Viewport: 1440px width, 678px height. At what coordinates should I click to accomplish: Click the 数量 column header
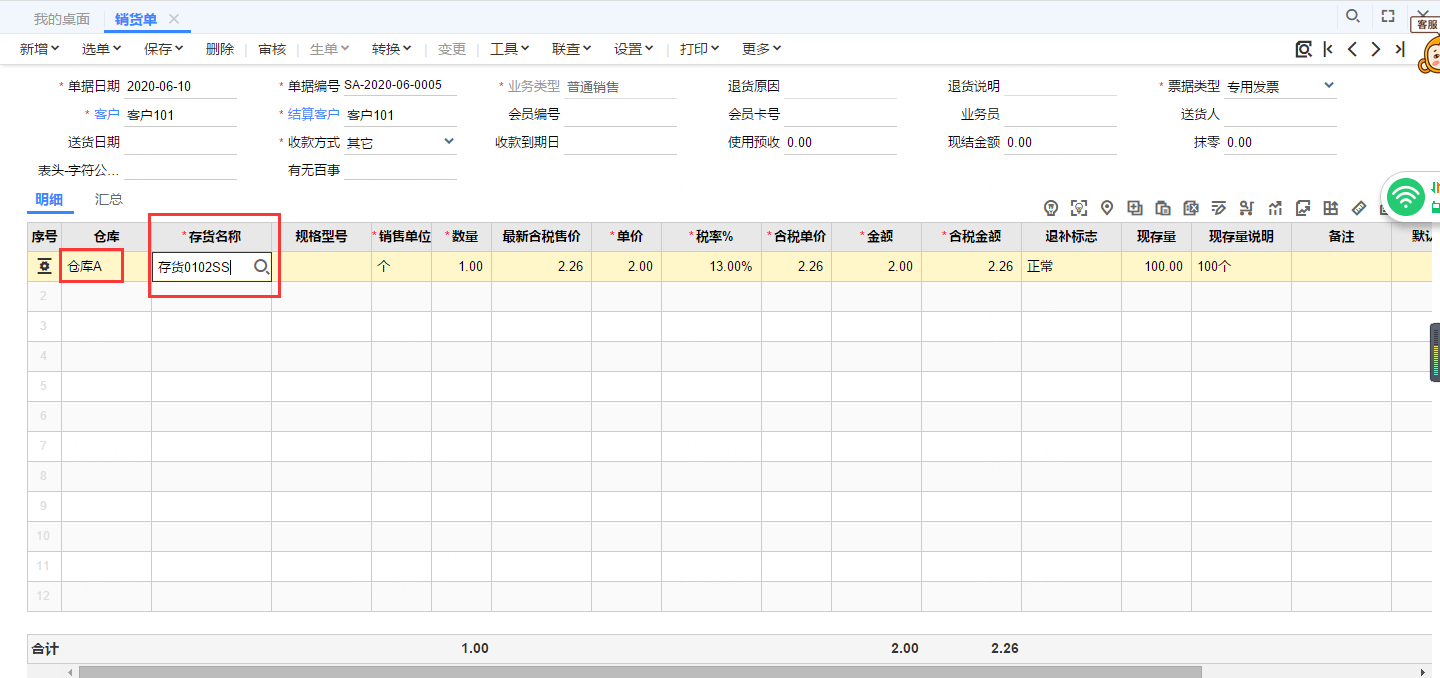[461, 237]
